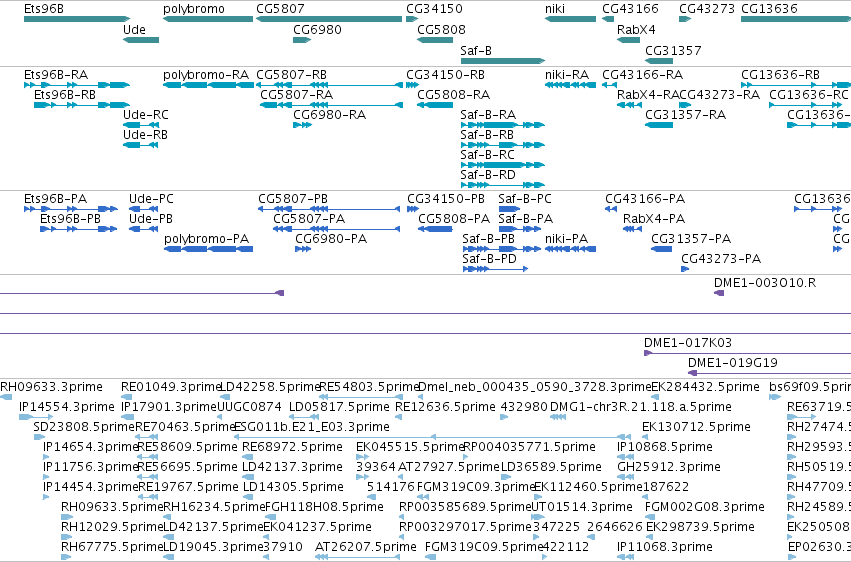Screen dimensions: 851x562
Task: Select EST RE01049.3prime
Action: 128,397
